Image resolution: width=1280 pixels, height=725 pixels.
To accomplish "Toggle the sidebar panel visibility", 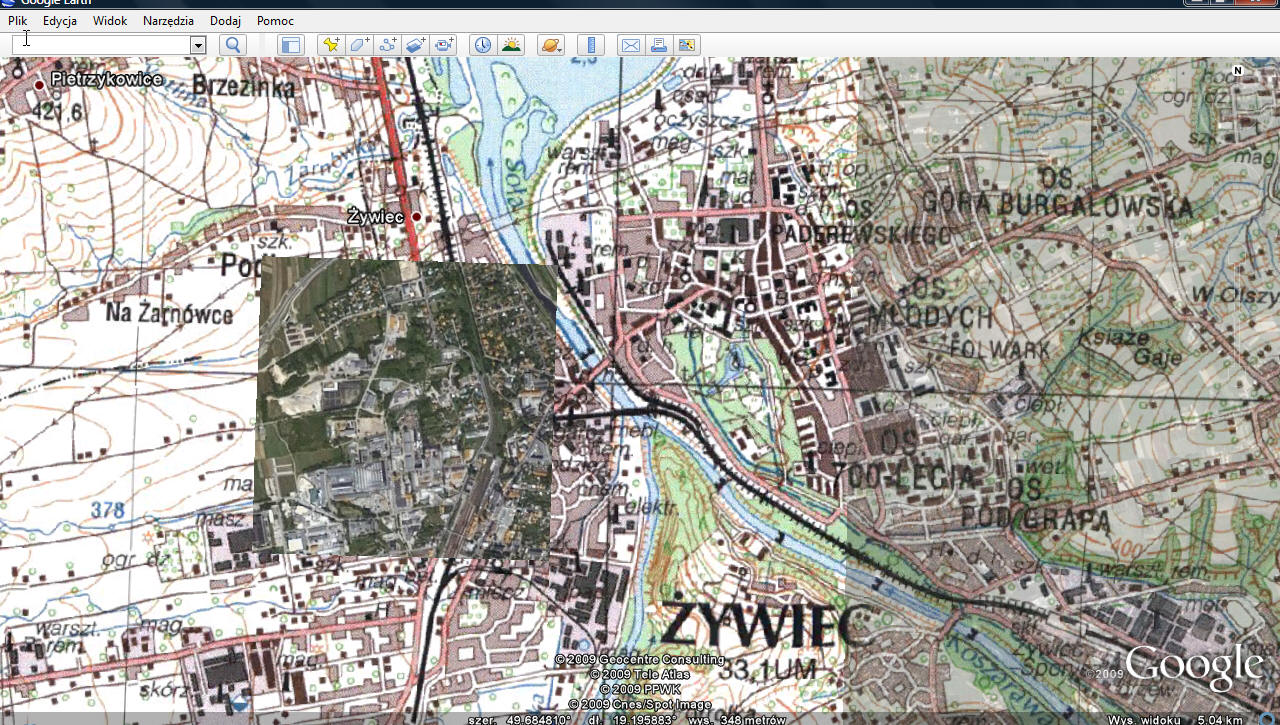I will coord(290,45).
